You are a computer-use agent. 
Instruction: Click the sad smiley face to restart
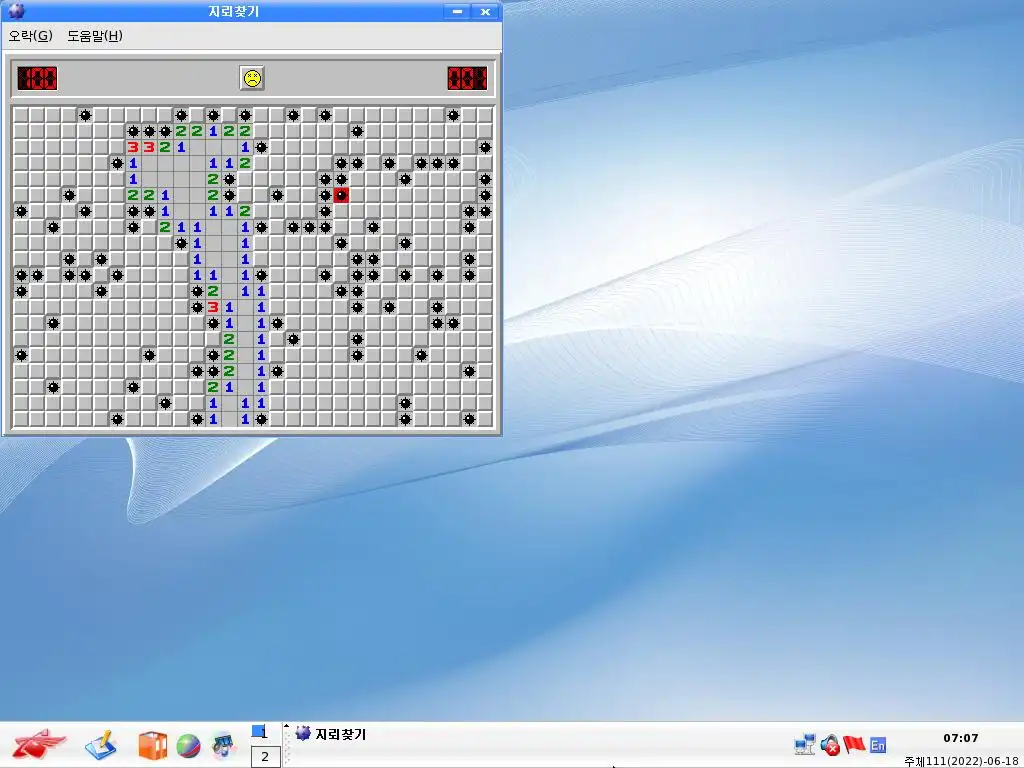251,78
